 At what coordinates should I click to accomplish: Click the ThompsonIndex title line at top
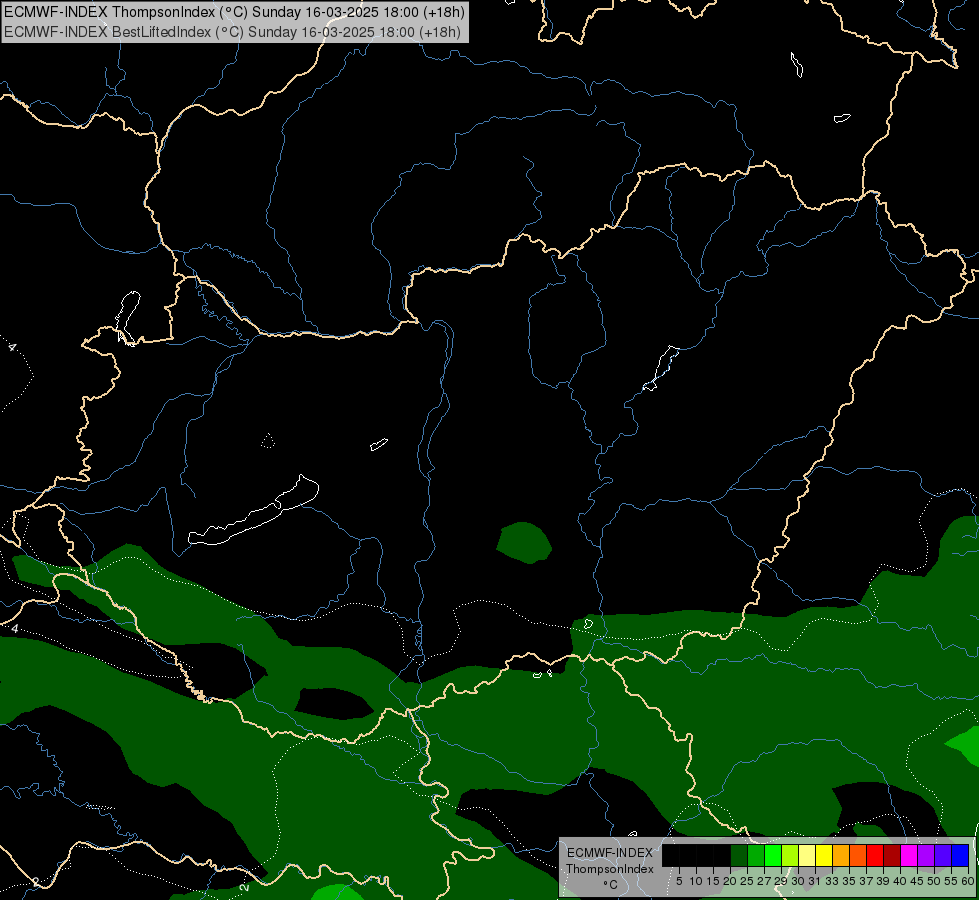(234, 12)
